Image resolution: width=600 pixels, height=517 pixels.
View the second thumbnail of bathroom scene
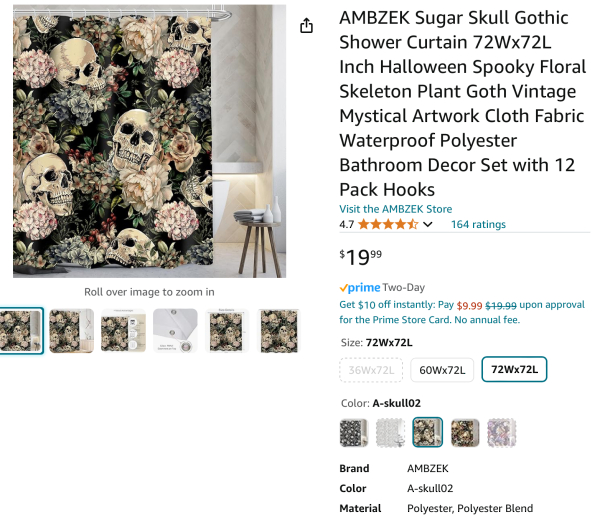[72, 331]
